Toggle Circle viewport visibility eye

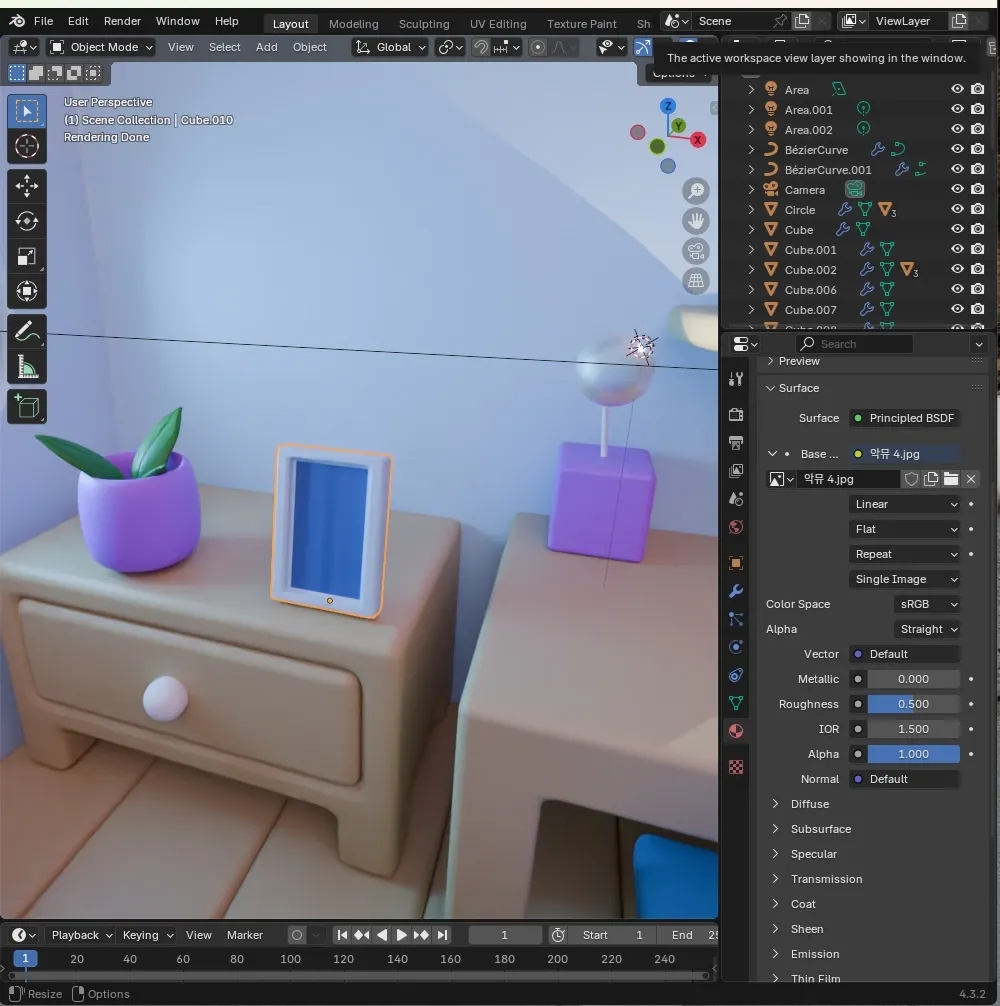pos(957,209)
